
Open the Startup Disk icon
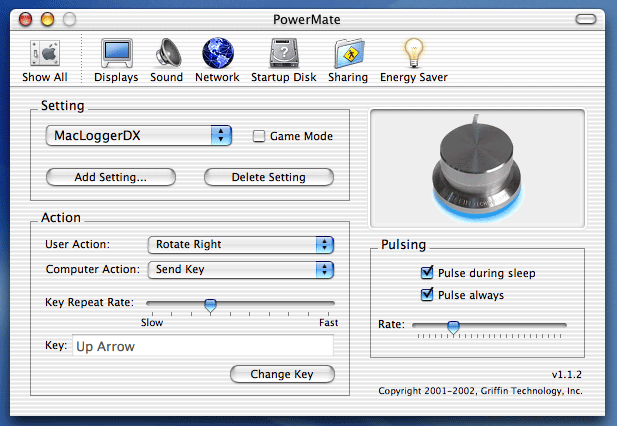[x=284, y=55]
